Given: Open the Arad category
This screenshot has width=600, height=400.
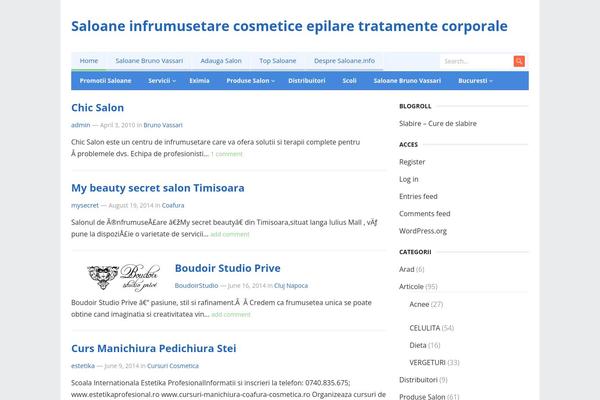Looking at the screenshot, I should pyautogui.click(x=406, y=269).
